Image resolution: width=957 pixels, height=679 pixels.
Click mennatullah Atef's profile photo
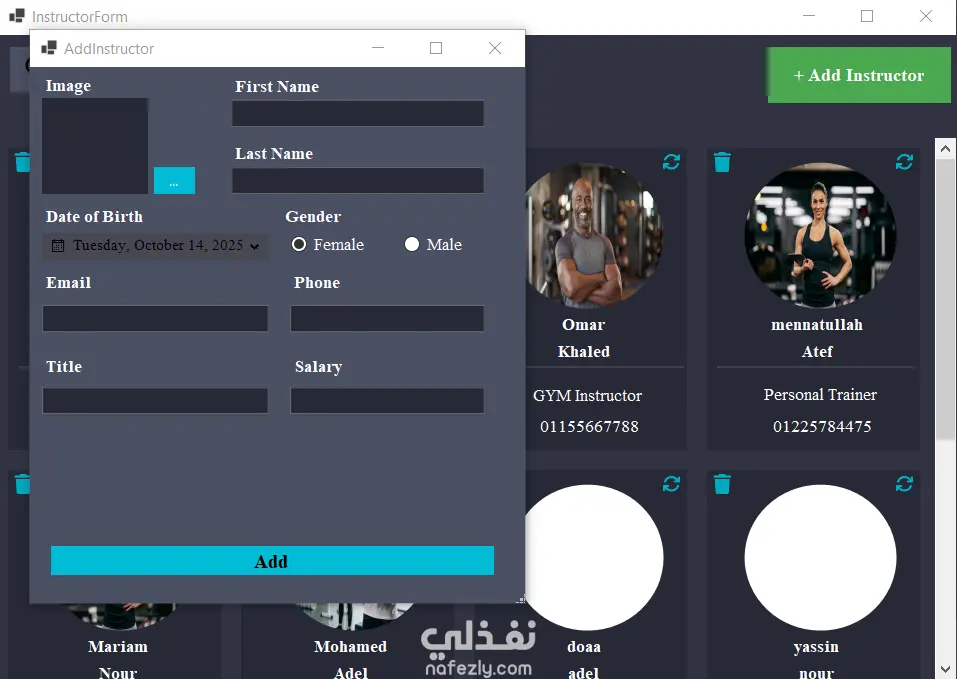[x=820, y=235]
